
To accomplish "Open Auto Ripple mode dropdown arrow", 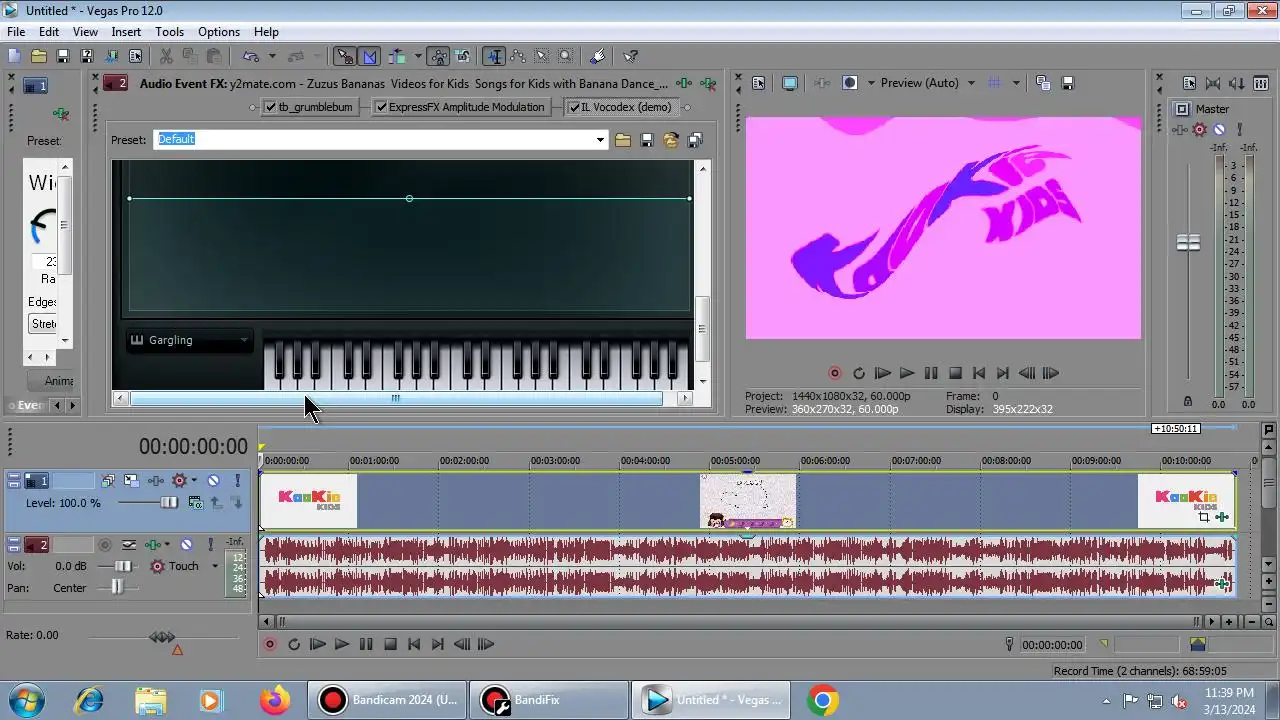I will click(x=418, y=57).
